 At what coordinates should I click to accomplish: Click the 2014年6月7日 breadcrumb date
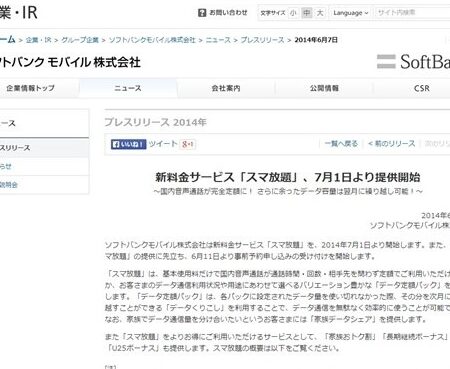(316, 40)
